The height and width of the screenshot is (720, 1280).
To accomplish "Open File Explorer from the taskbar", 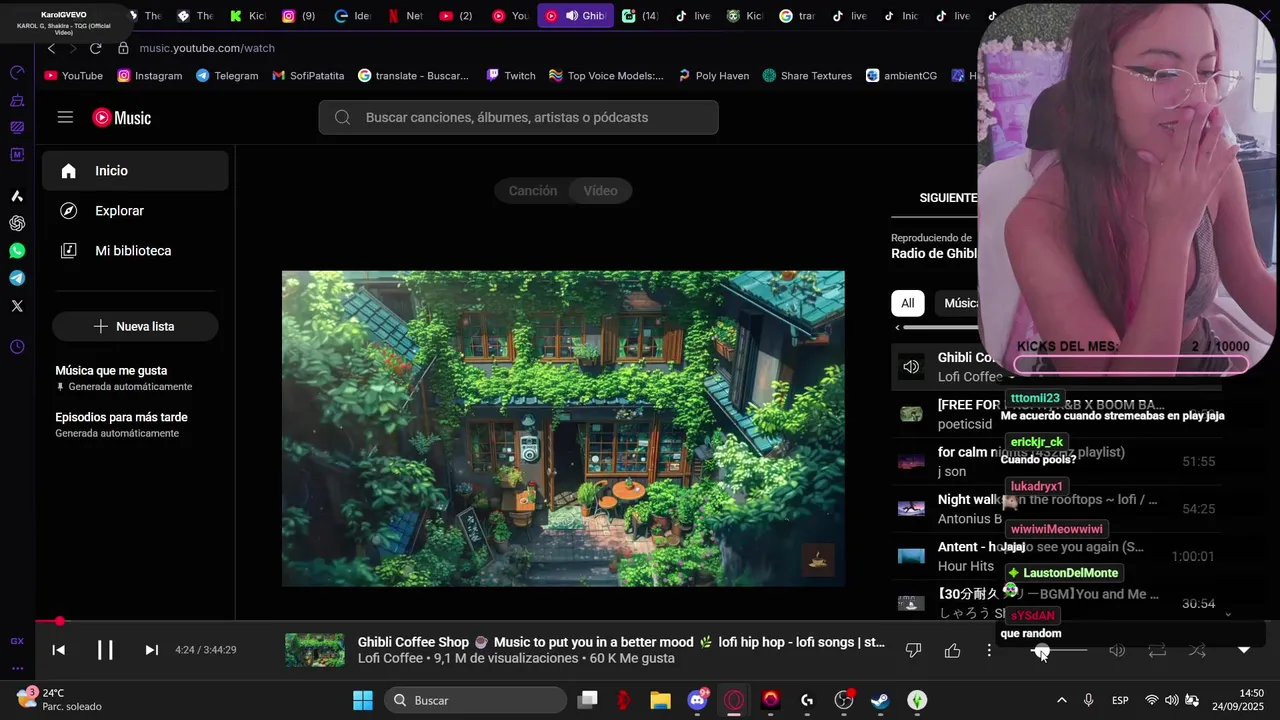I will tap(660, 700).
